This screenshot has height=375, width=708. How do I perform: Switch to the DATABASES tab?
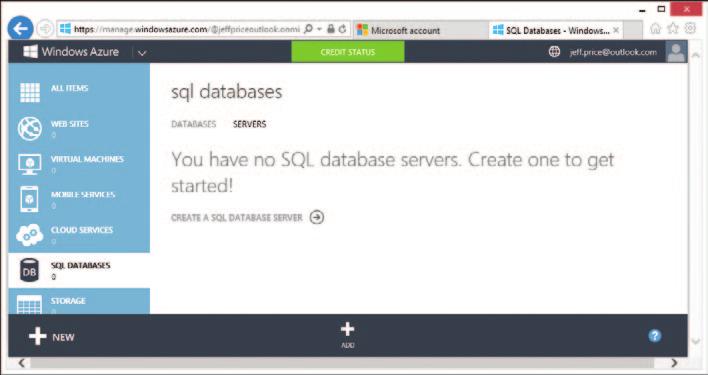(x=194, y=124)
